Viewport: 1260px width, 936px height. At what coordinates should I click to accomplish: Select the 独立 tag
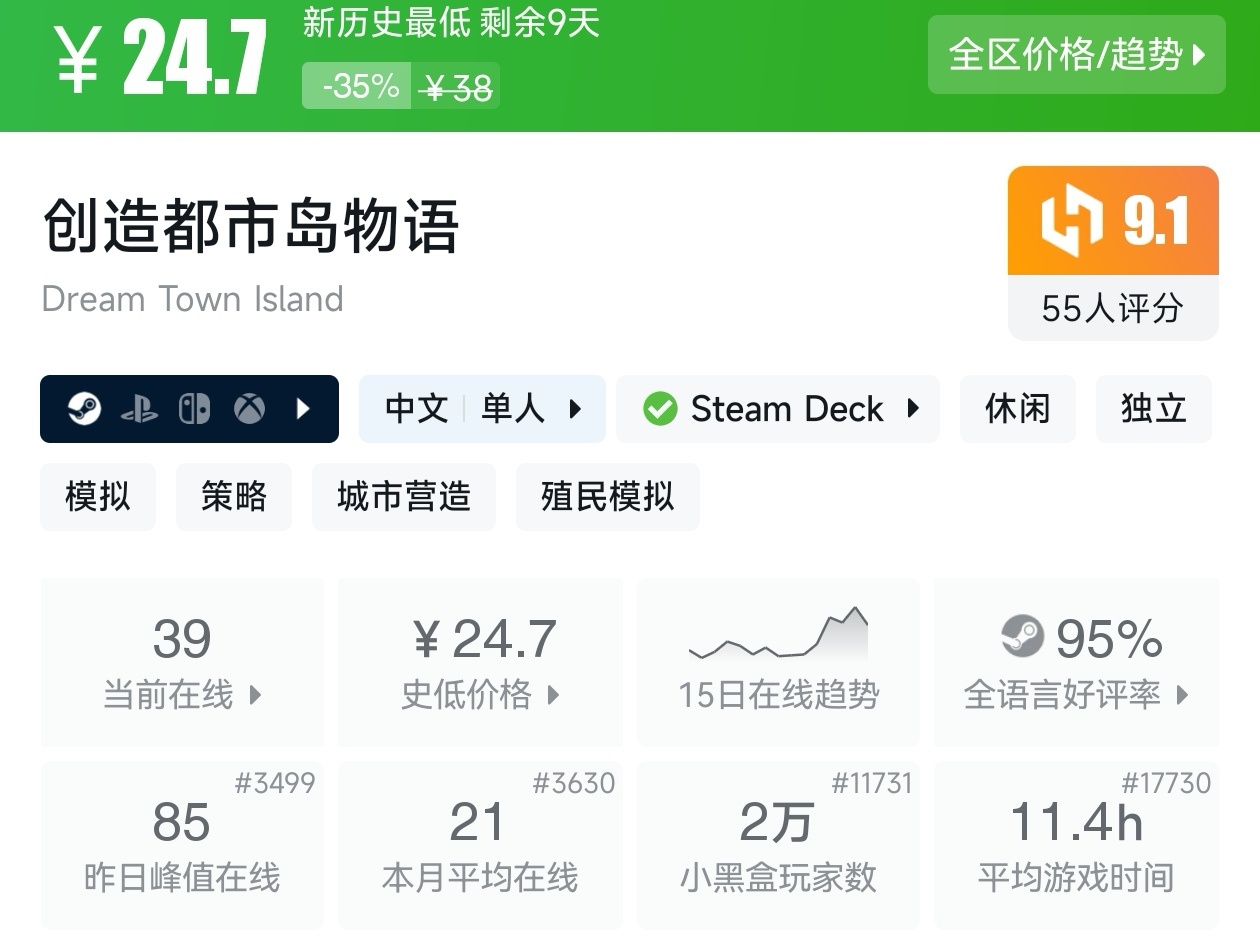pos(1154,409)
